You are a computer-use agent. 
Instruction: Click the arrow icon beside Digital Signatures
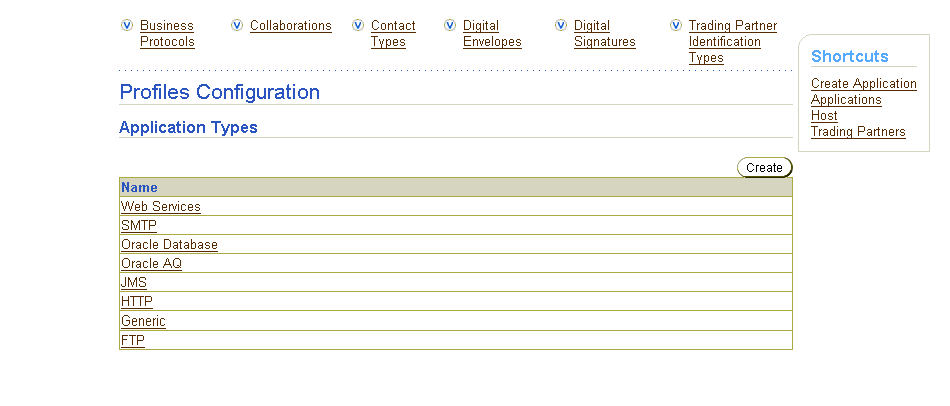click(561, 25)
